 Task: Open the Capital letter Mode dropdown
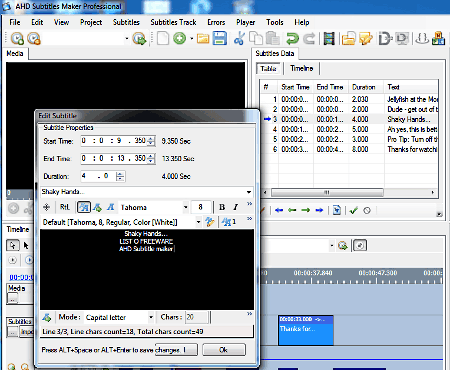(151, 317)
